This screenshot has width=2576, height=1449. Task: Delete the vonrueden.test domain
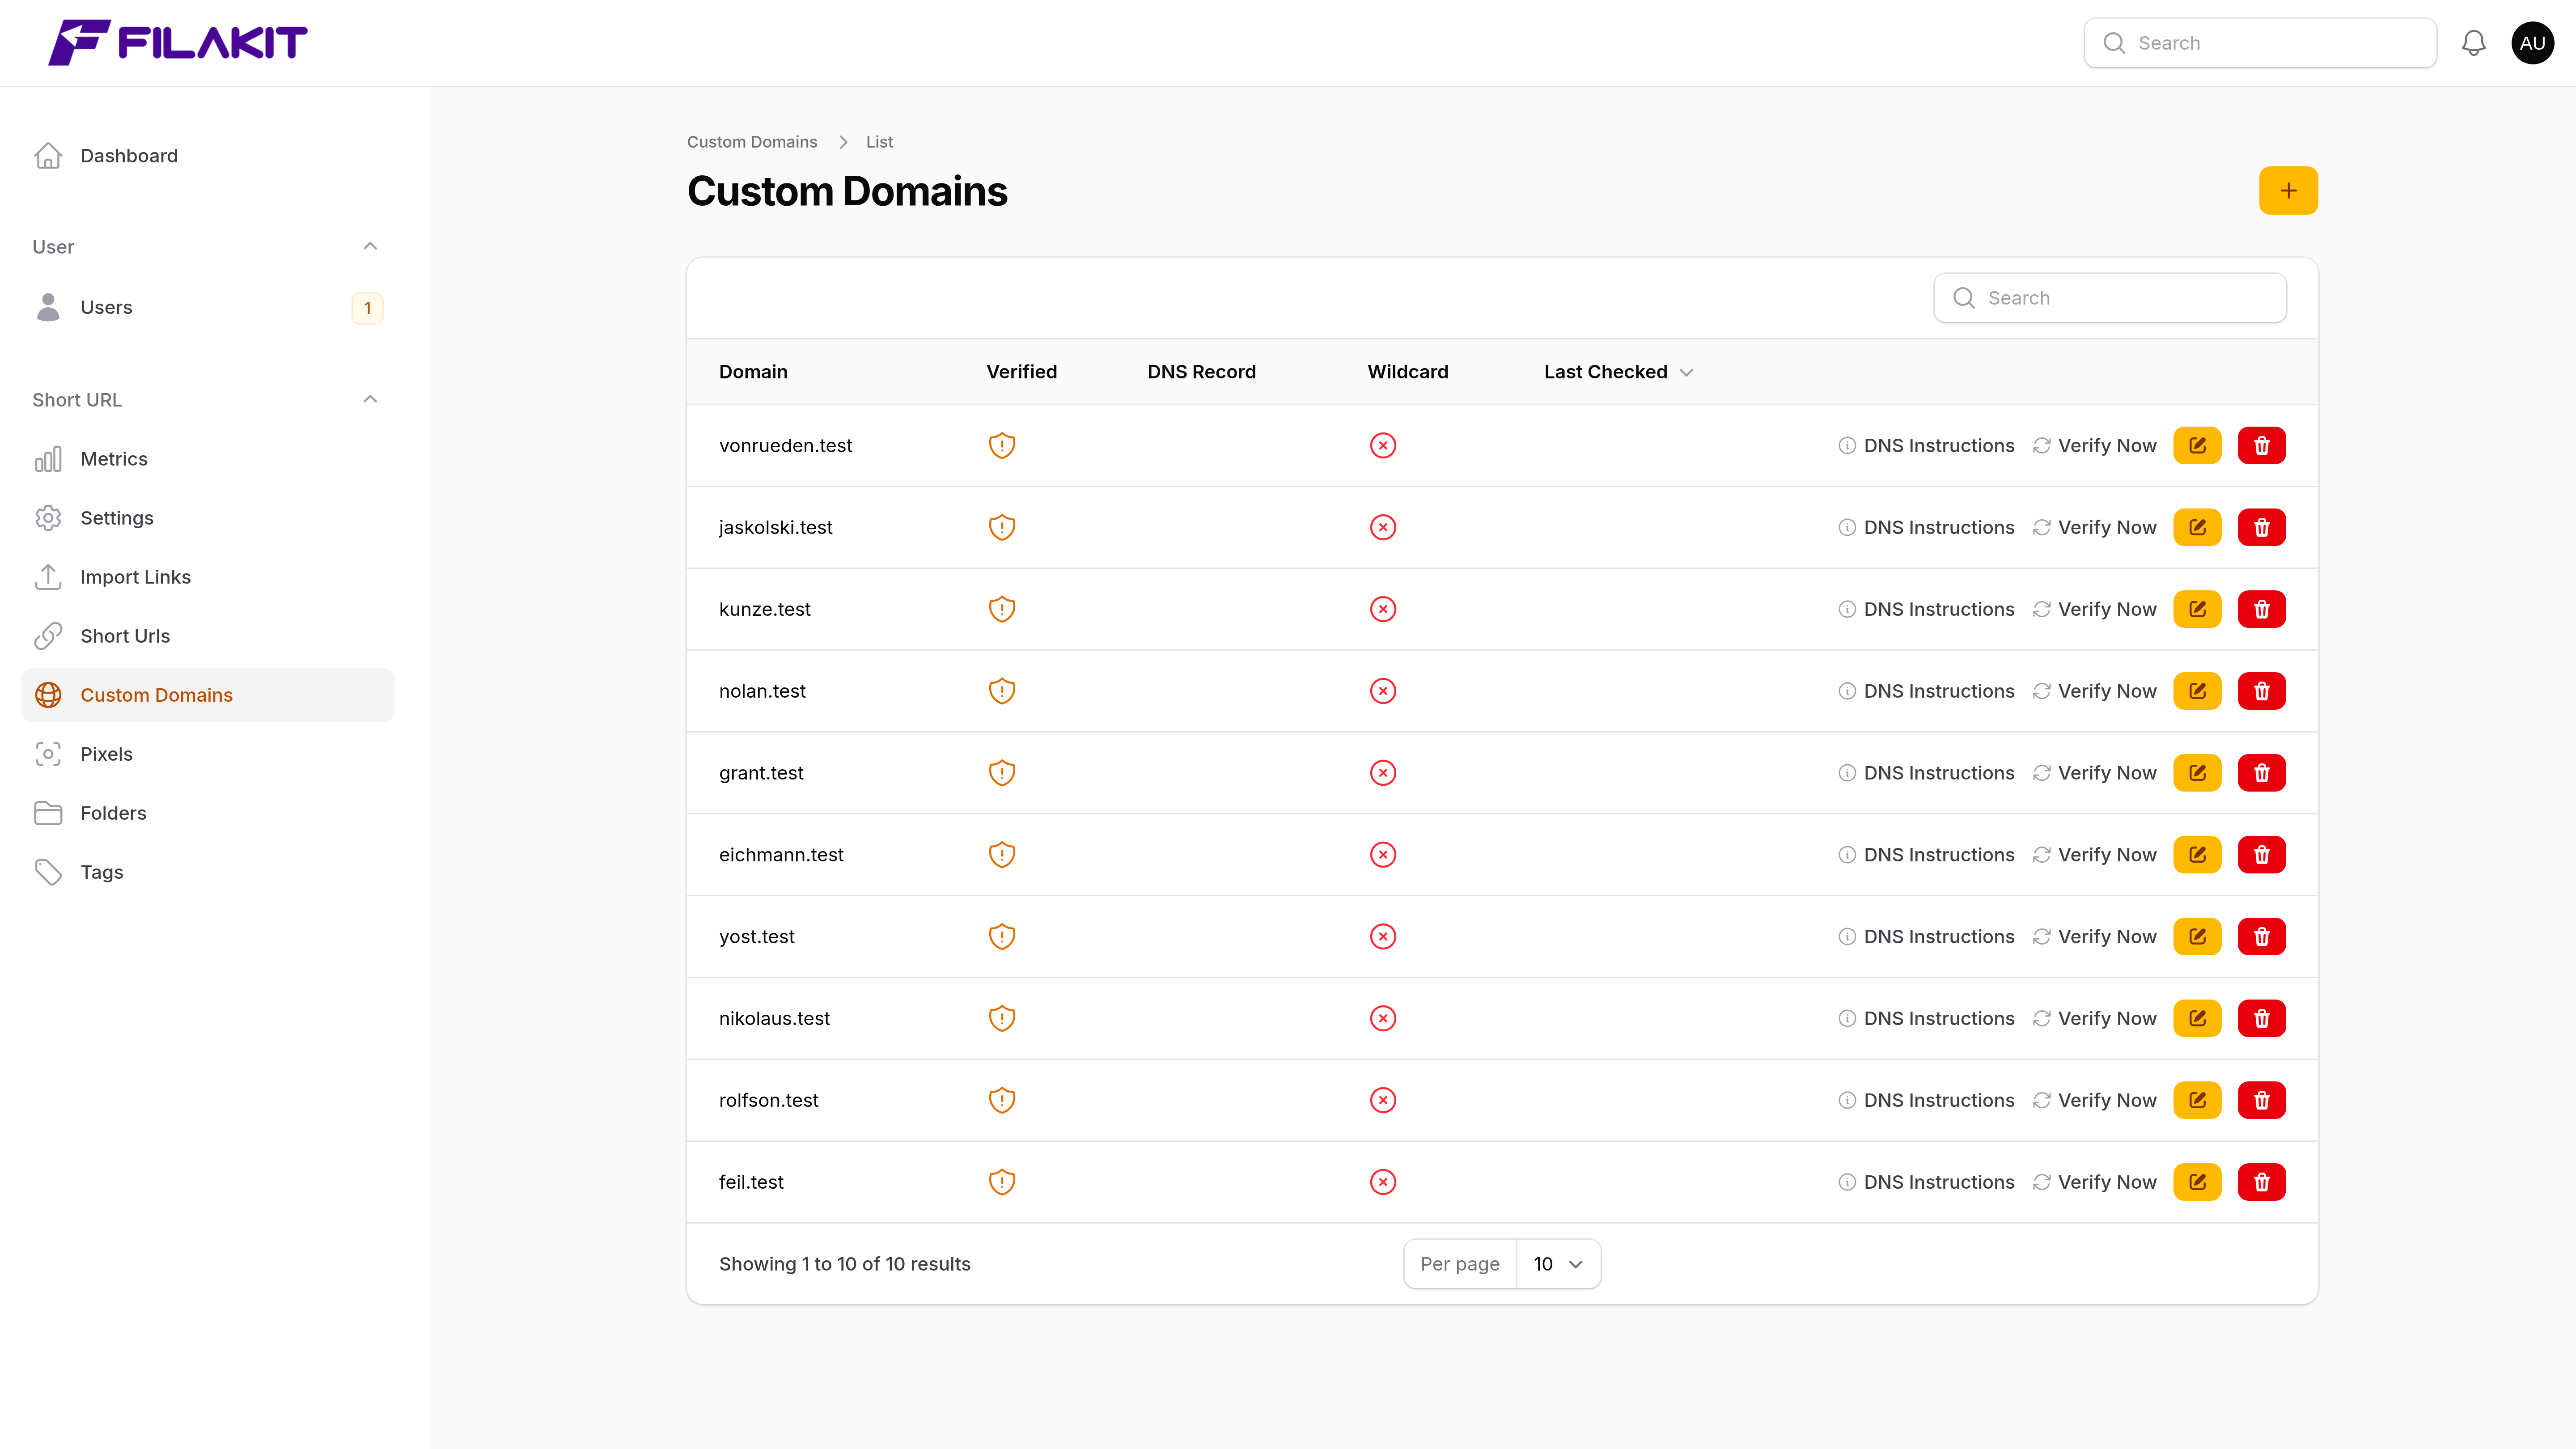coord(2261,445)
